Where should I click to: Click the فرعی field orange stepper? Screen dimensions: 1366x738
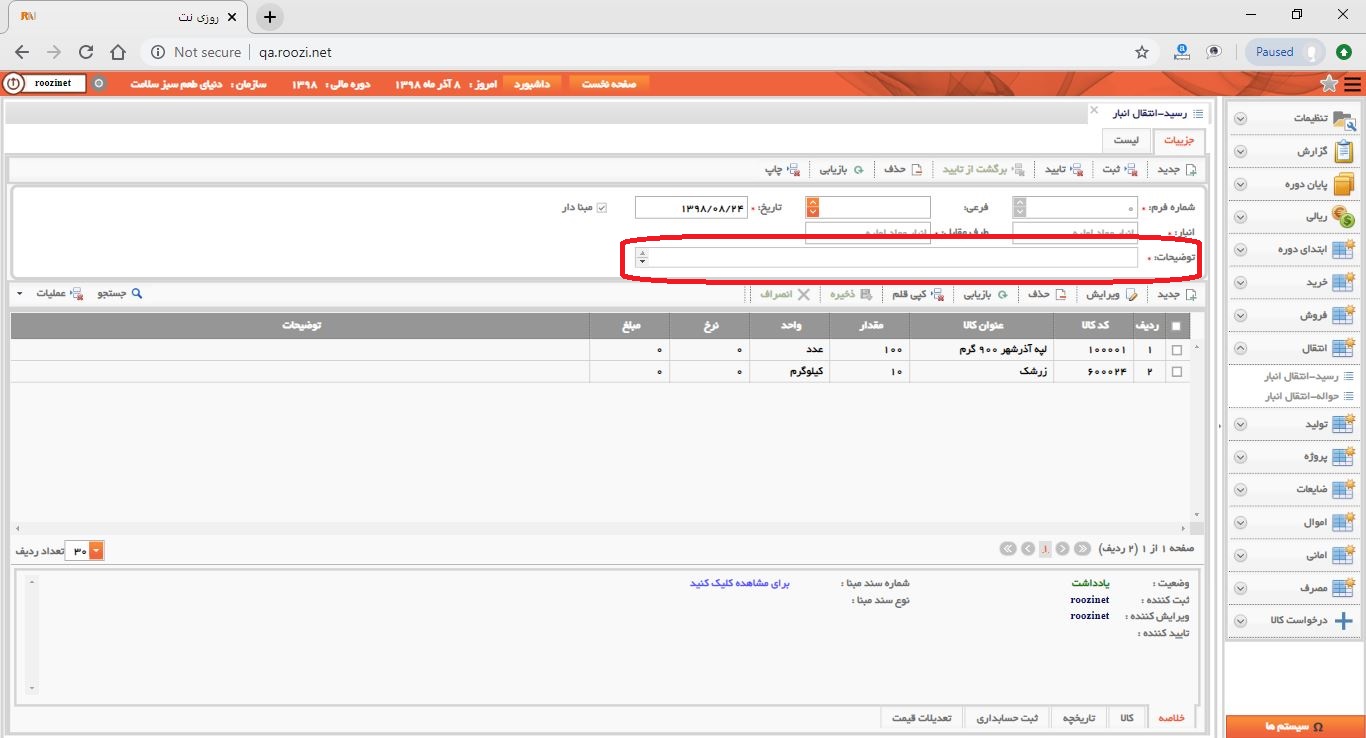coord(812,207)
